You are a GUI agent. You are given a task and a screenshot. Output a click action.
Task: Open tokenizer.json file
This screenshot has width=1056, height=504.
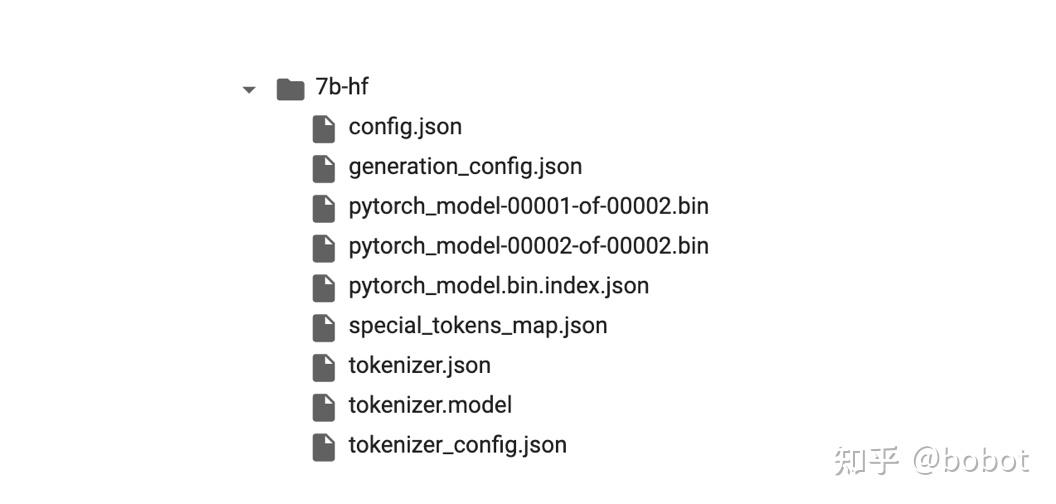click(x=419, y=365)
